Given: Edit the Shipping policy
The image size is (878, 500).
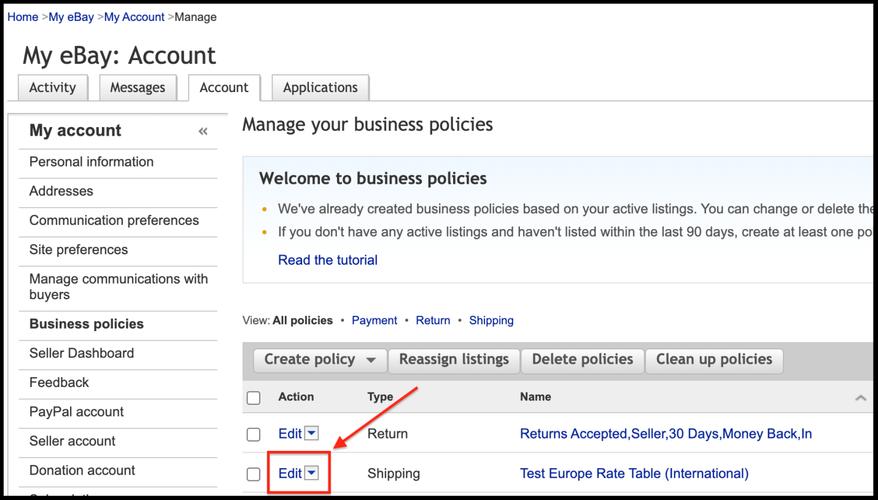Looking at the screenshot, I should point(290,474).
